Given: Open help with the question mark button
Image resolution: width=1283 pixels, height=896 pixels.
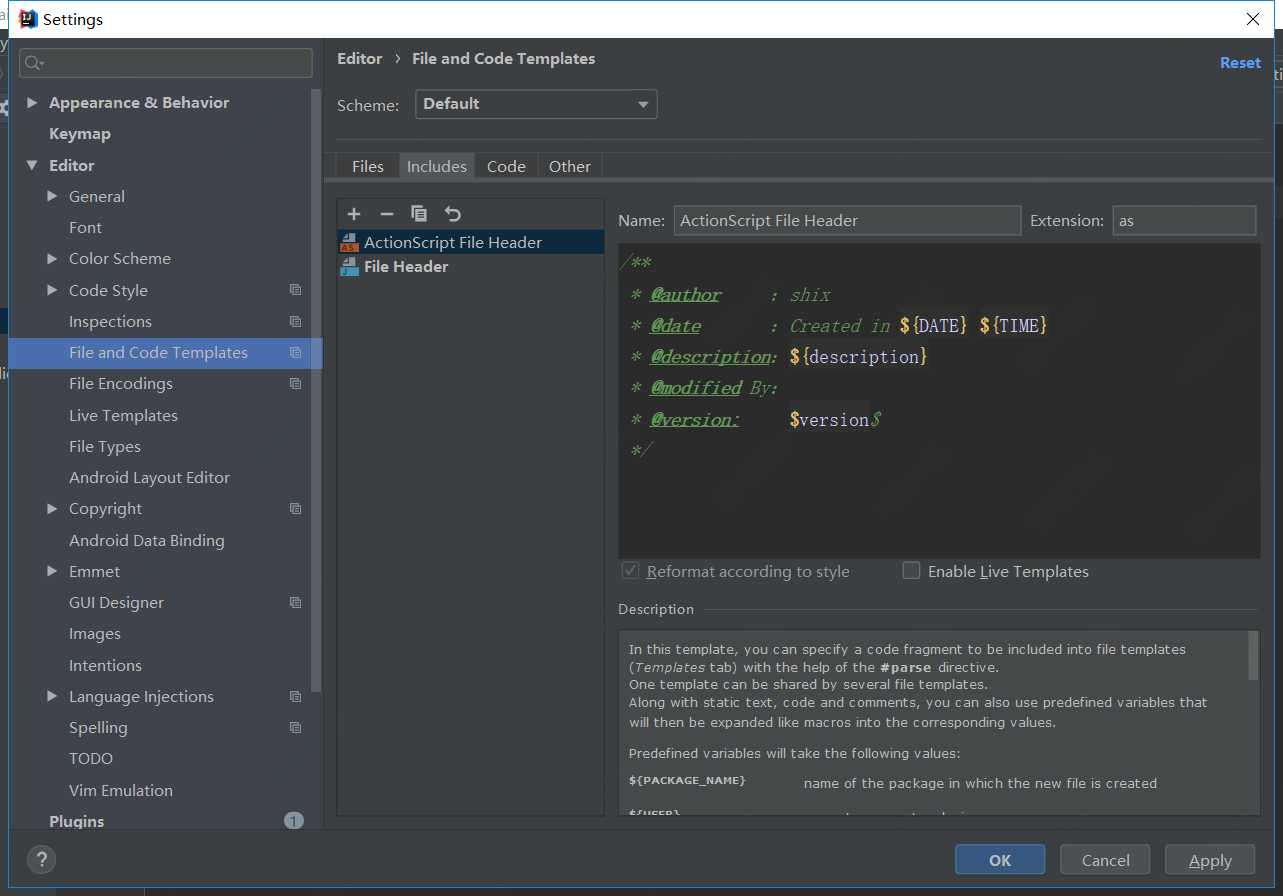Looking at the screenshot, I should [41, 859].
